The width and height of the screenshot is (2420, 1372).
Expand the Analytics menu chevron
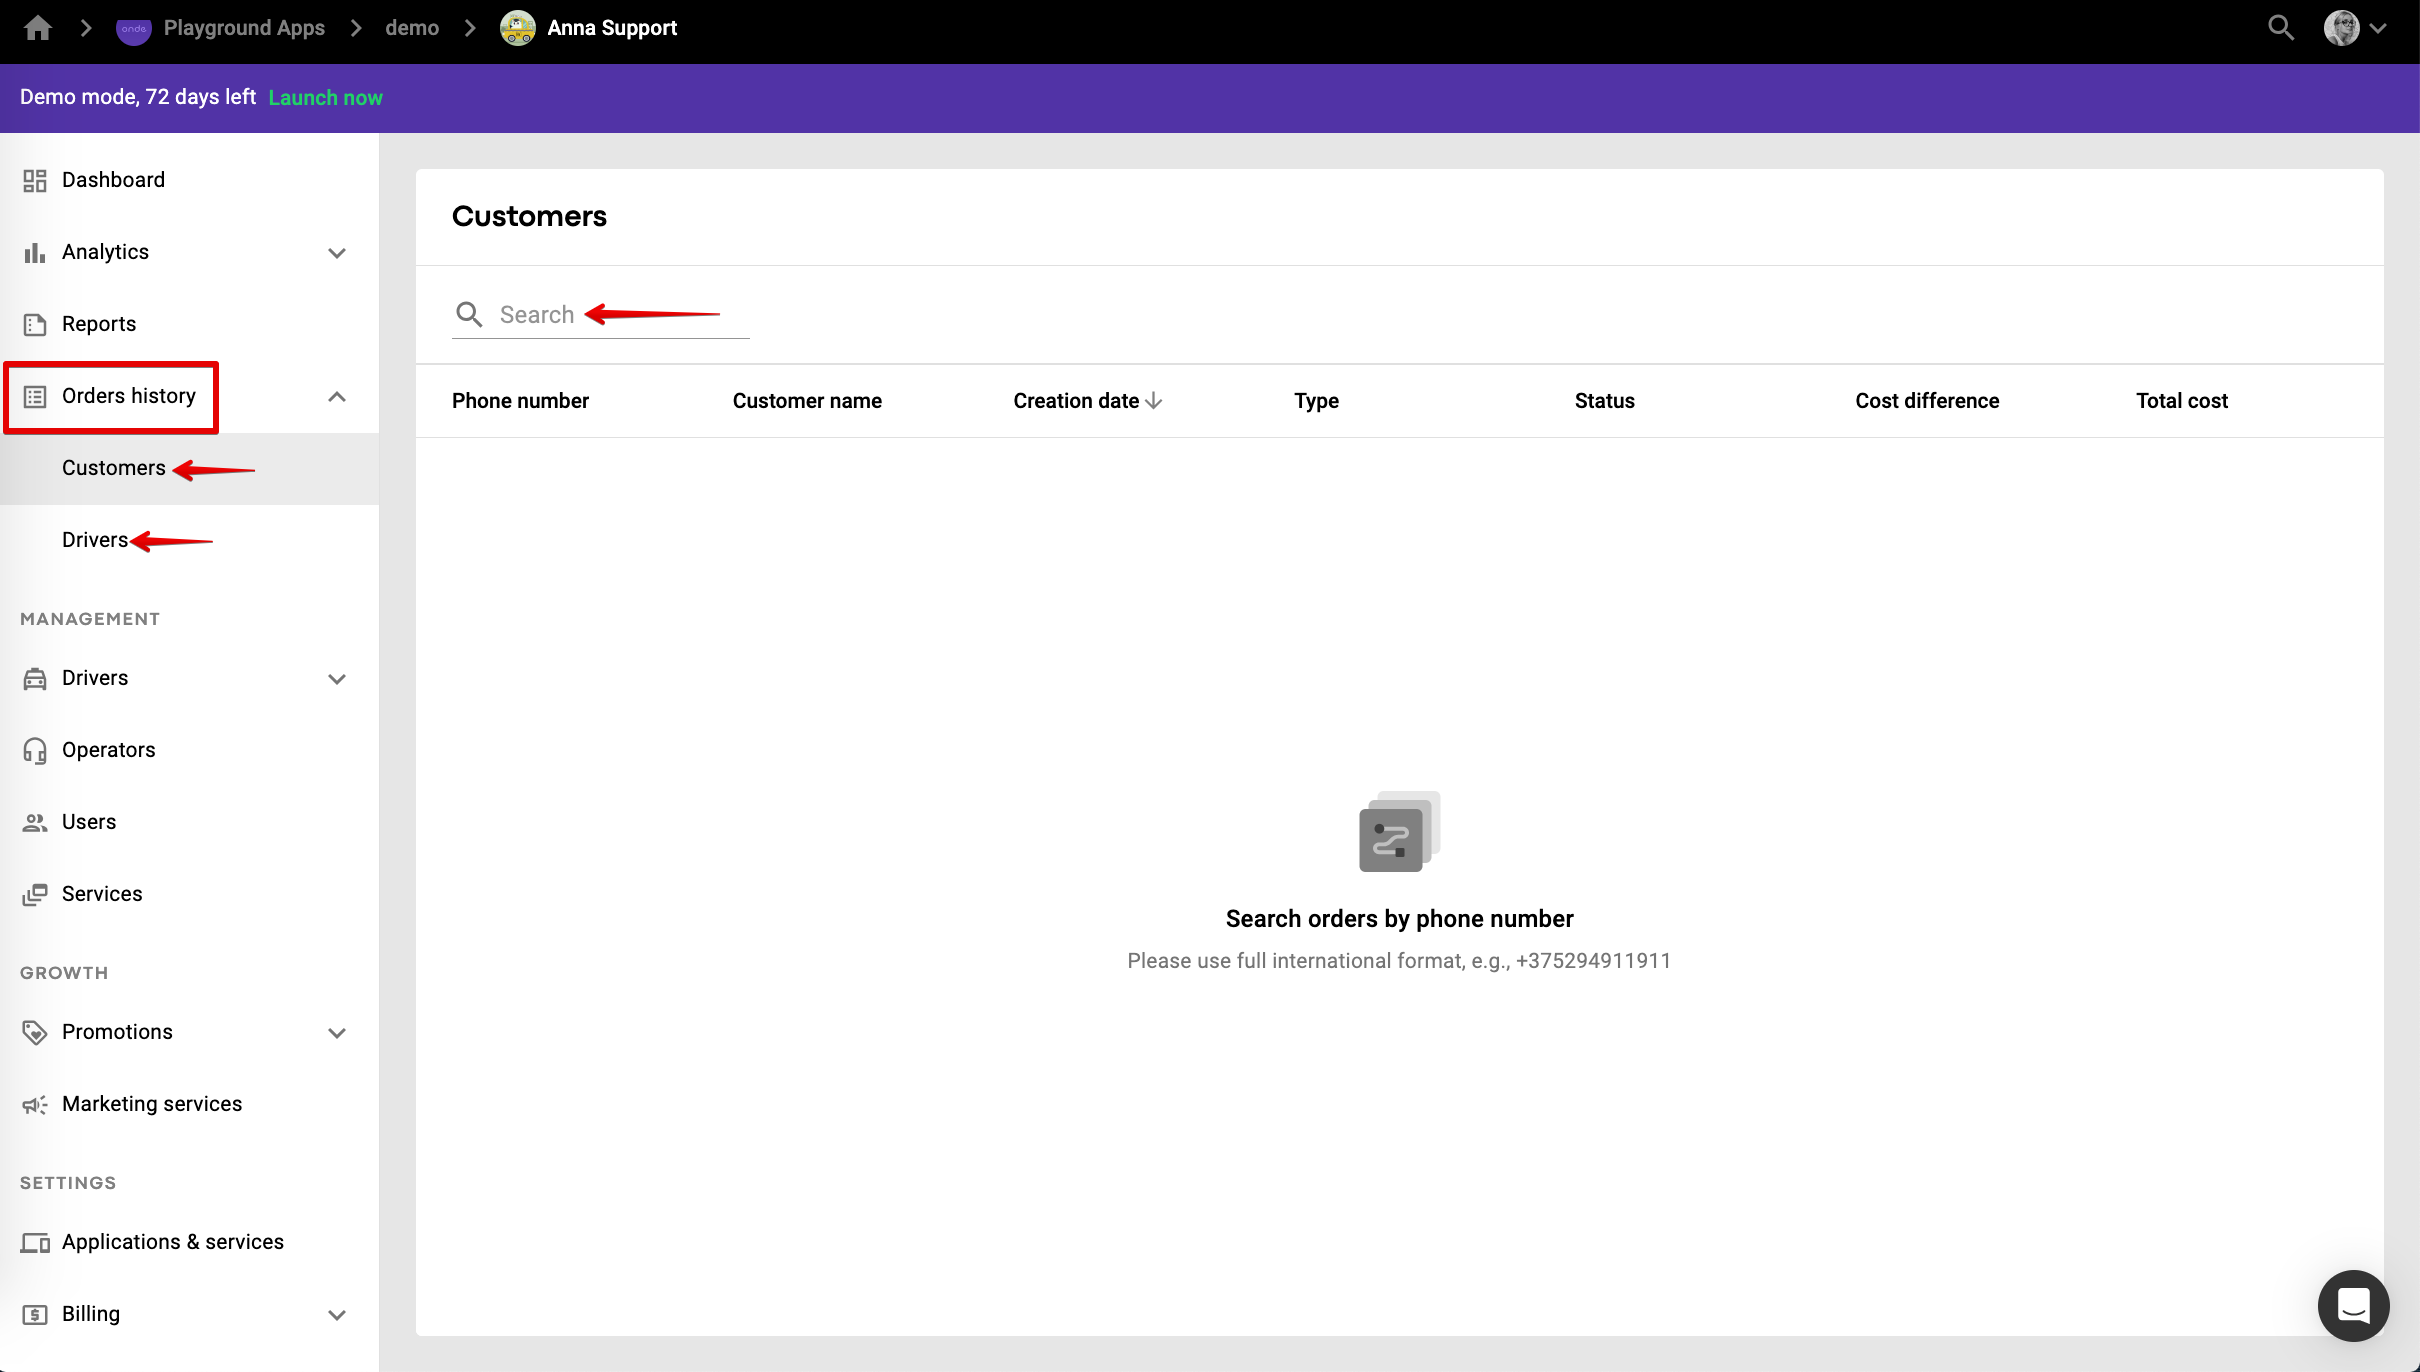[337, 252]
